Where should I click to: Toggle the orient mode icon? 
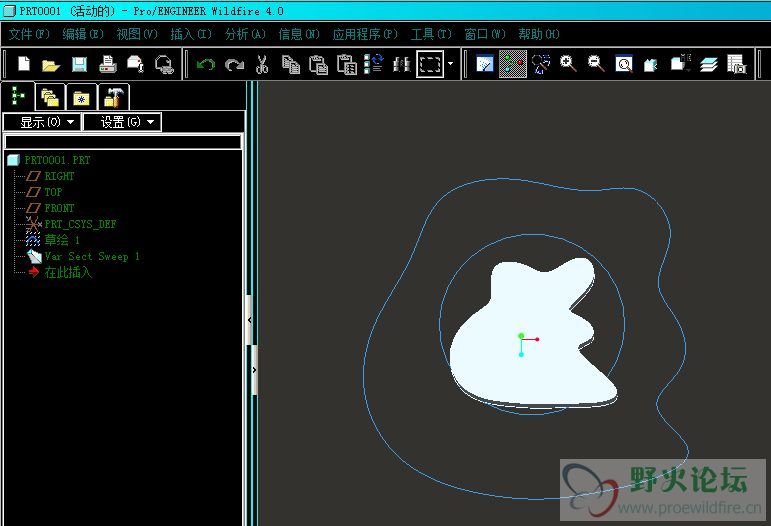pyautogui.click(x=540, y=64)
